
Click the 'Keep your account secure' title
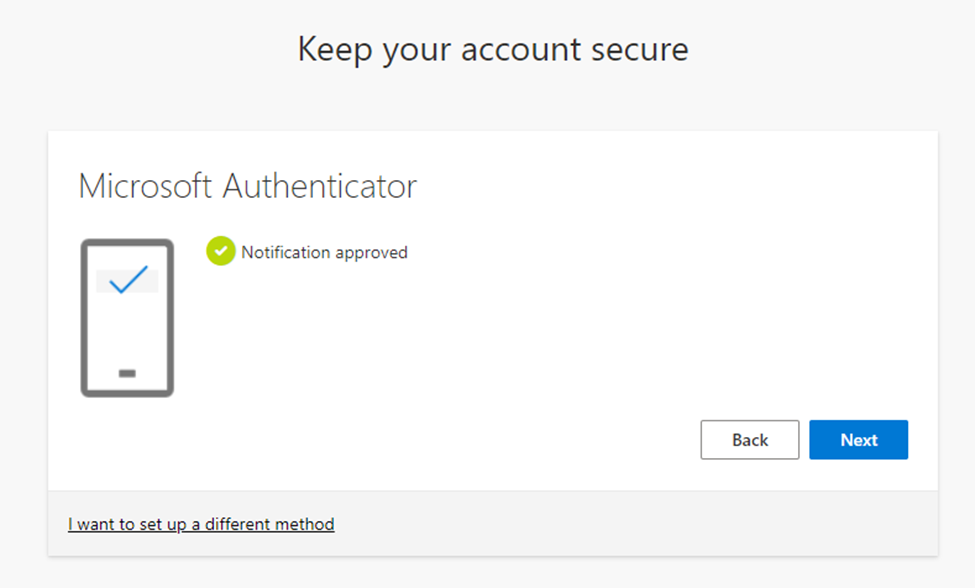(493, 49)
